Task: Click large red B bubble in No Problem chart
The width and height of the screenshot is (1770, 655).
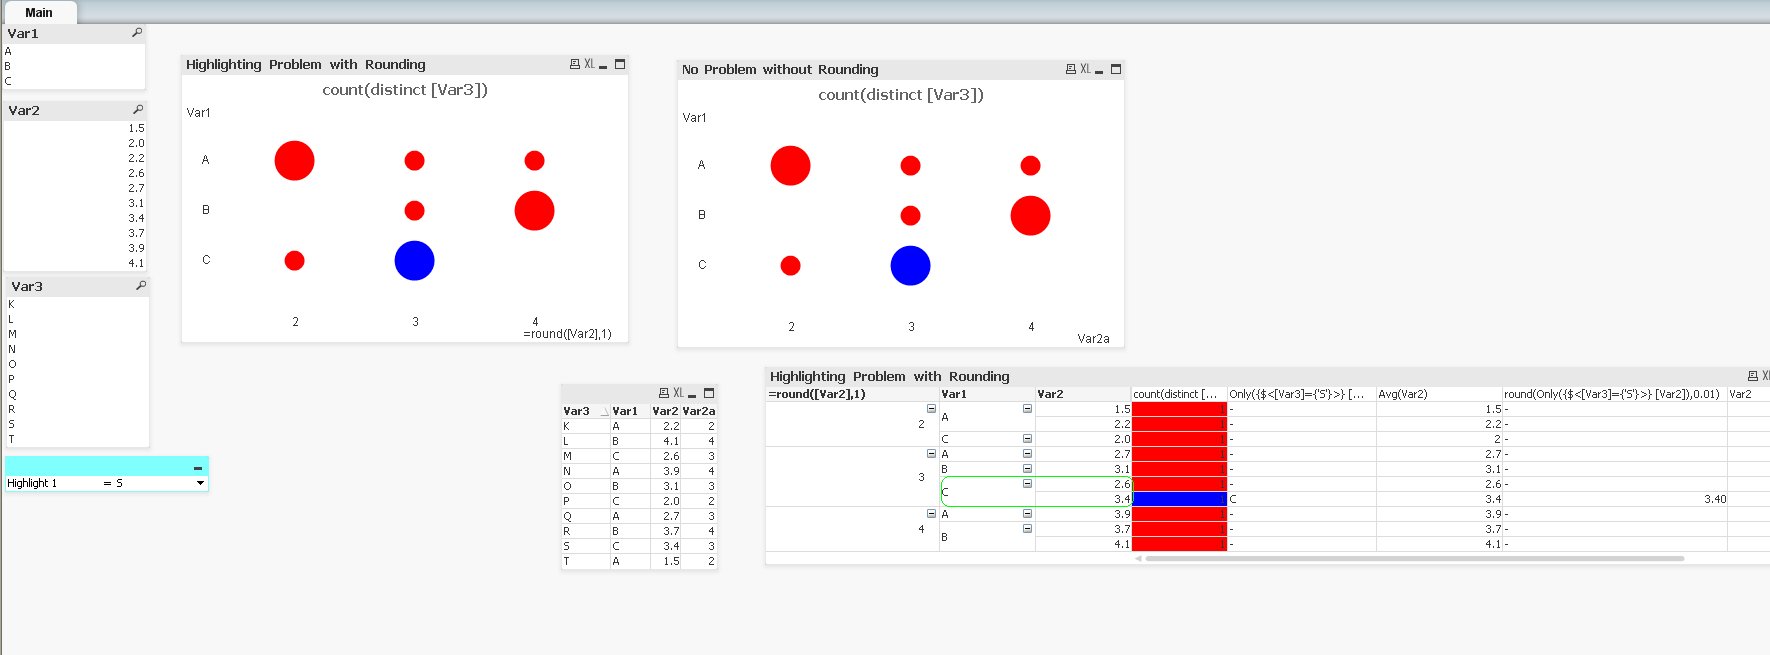Action: click(1030, 216)
